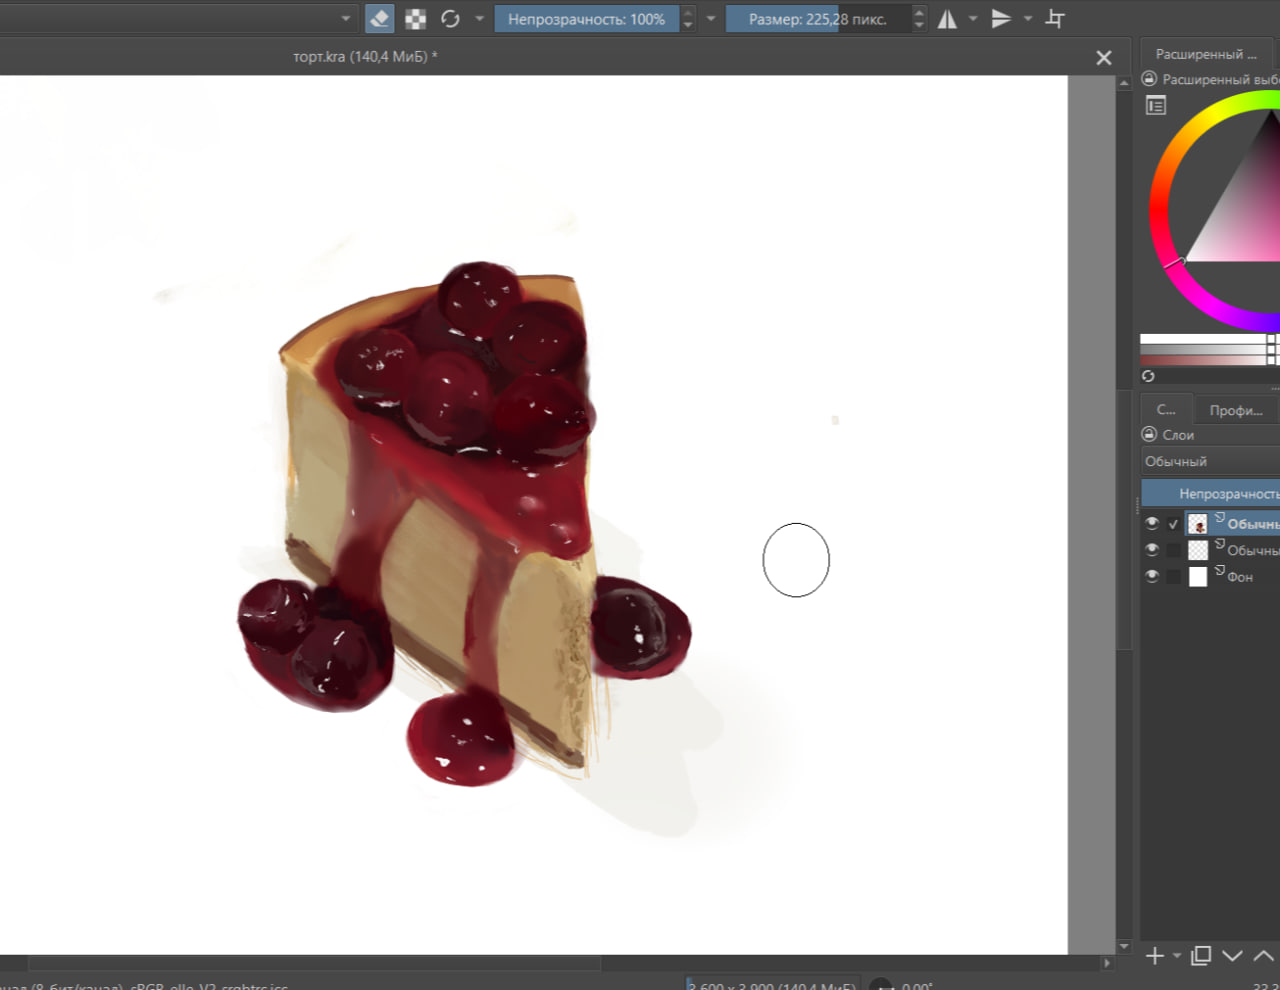Switch to the Профи... tab
Screen dimensions: 1280x990
1235,410
